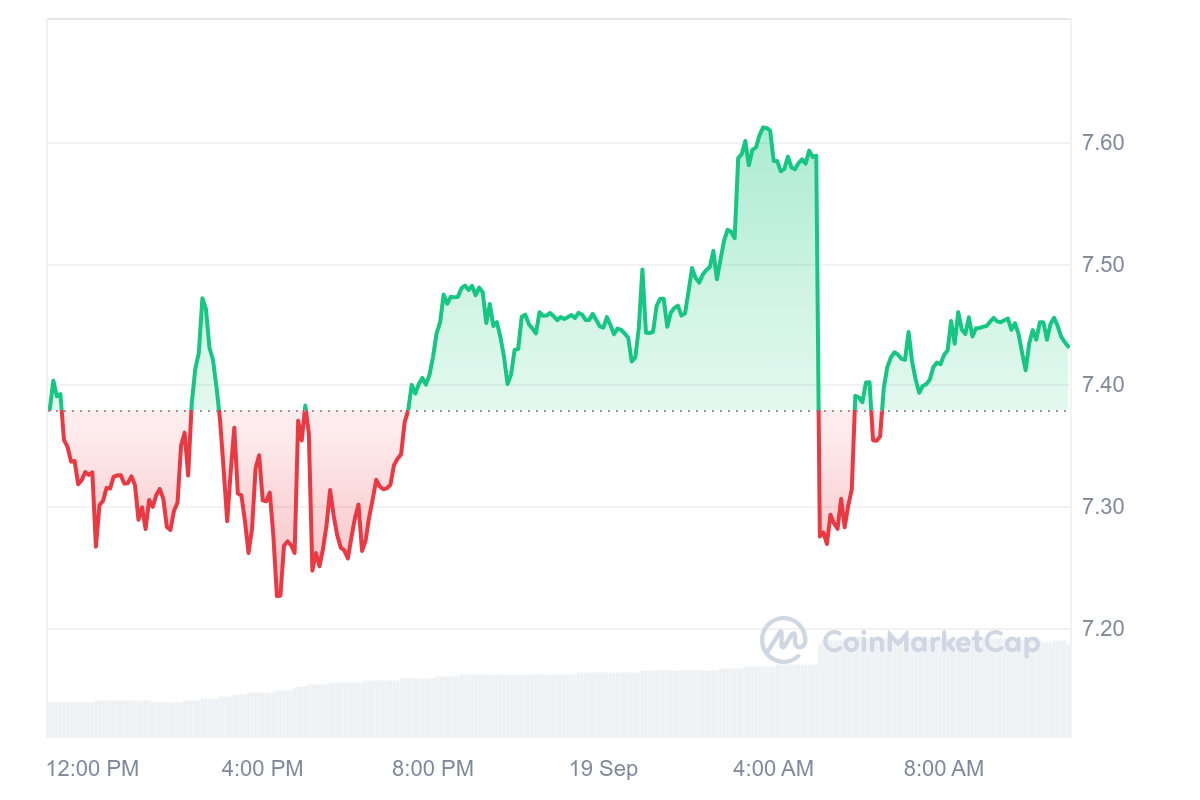Click the 7.50 price axis label
The image size is (1200, 800).
point(1103,265)
